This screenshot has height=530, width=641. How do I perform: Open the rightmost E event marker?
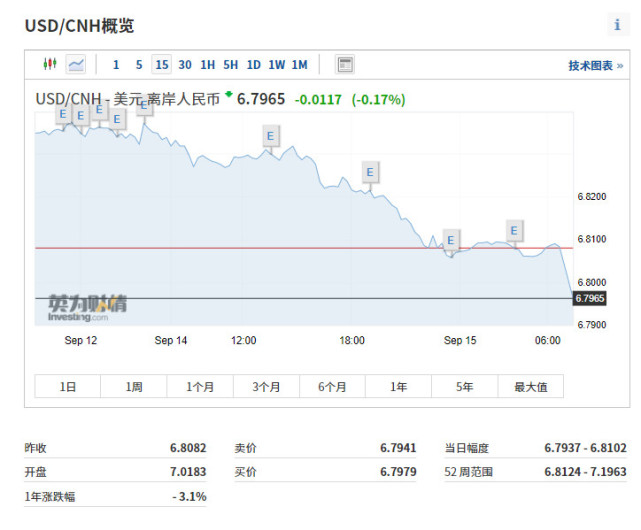point(514,230)
